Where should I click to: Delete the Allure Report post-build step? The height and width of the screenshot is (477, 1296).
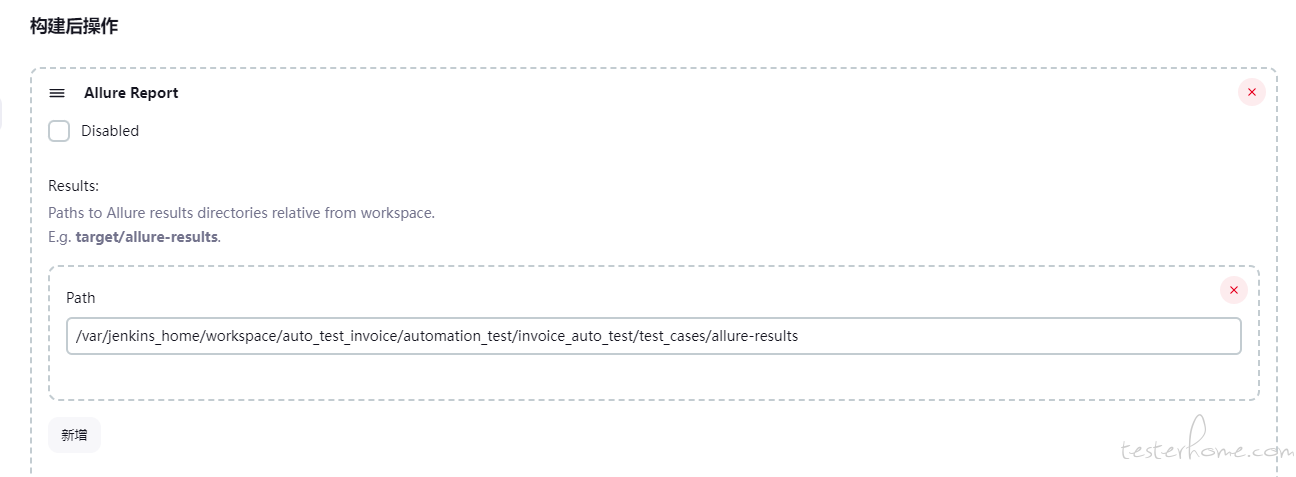(x=1251, y=92)
